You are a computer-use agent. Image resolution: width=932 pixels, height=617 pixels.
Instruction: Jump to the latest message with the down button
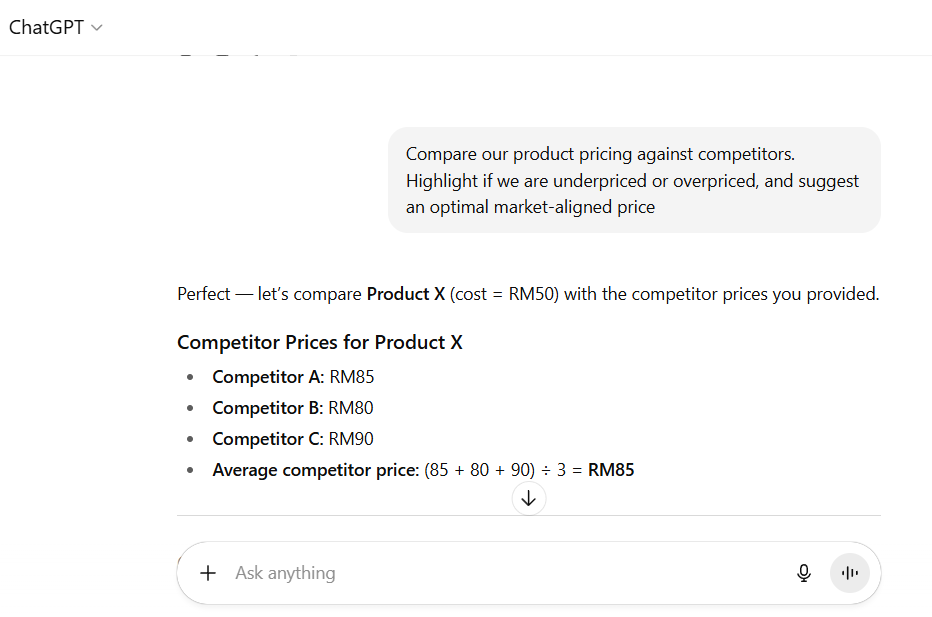528,498
